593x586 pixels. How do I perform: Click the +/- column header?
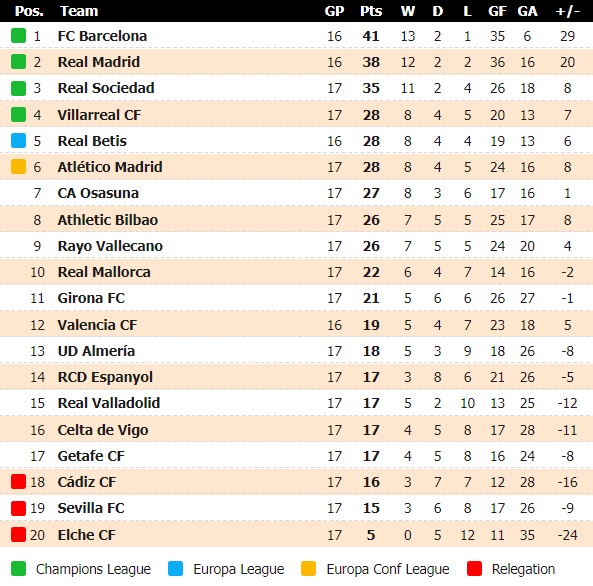pos(567,11)
